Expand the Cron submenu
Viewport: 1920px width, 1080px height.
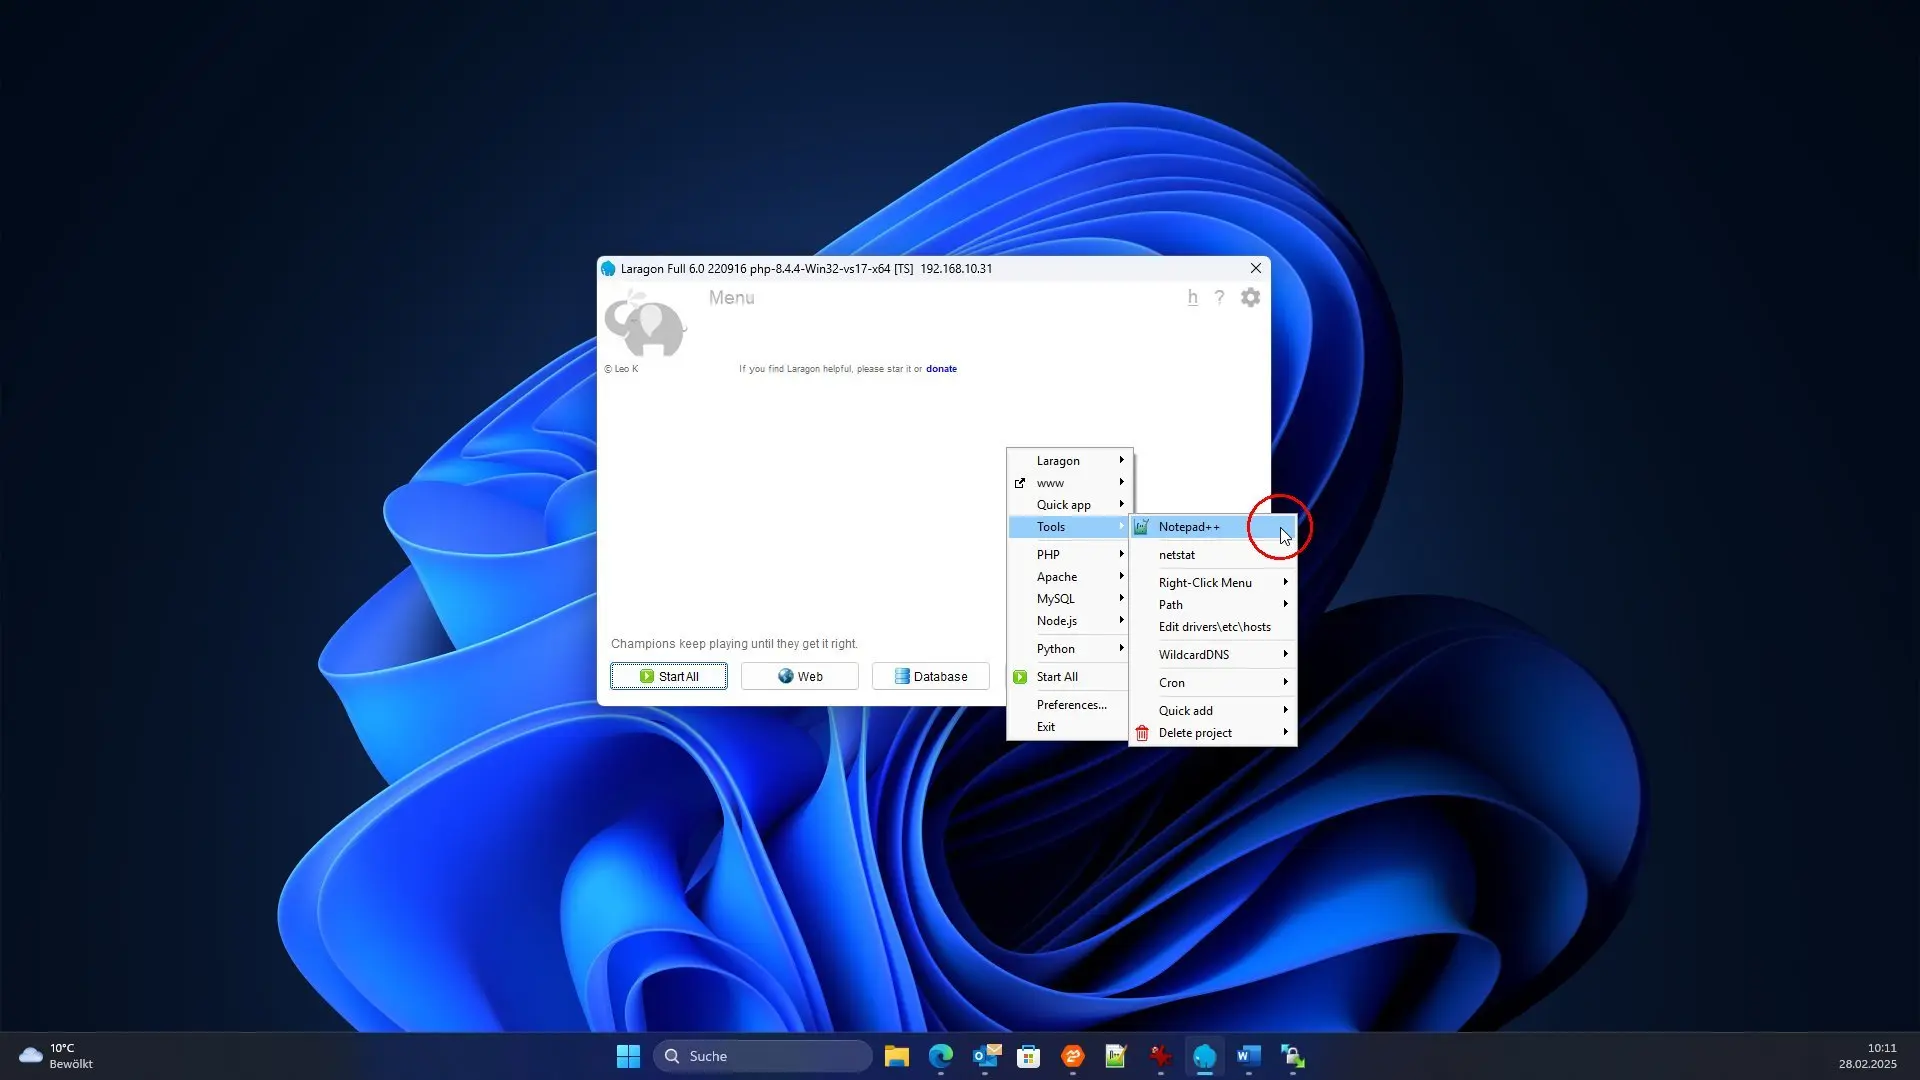(x=1213, y=683)
